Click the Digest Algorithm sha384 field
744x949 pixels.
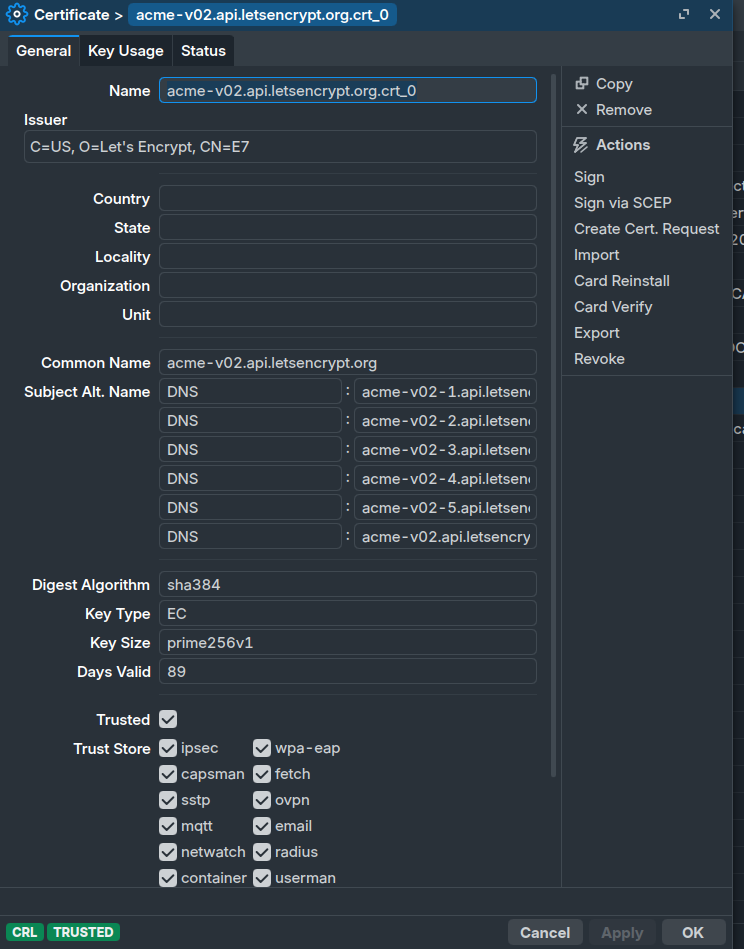point(347,585)
